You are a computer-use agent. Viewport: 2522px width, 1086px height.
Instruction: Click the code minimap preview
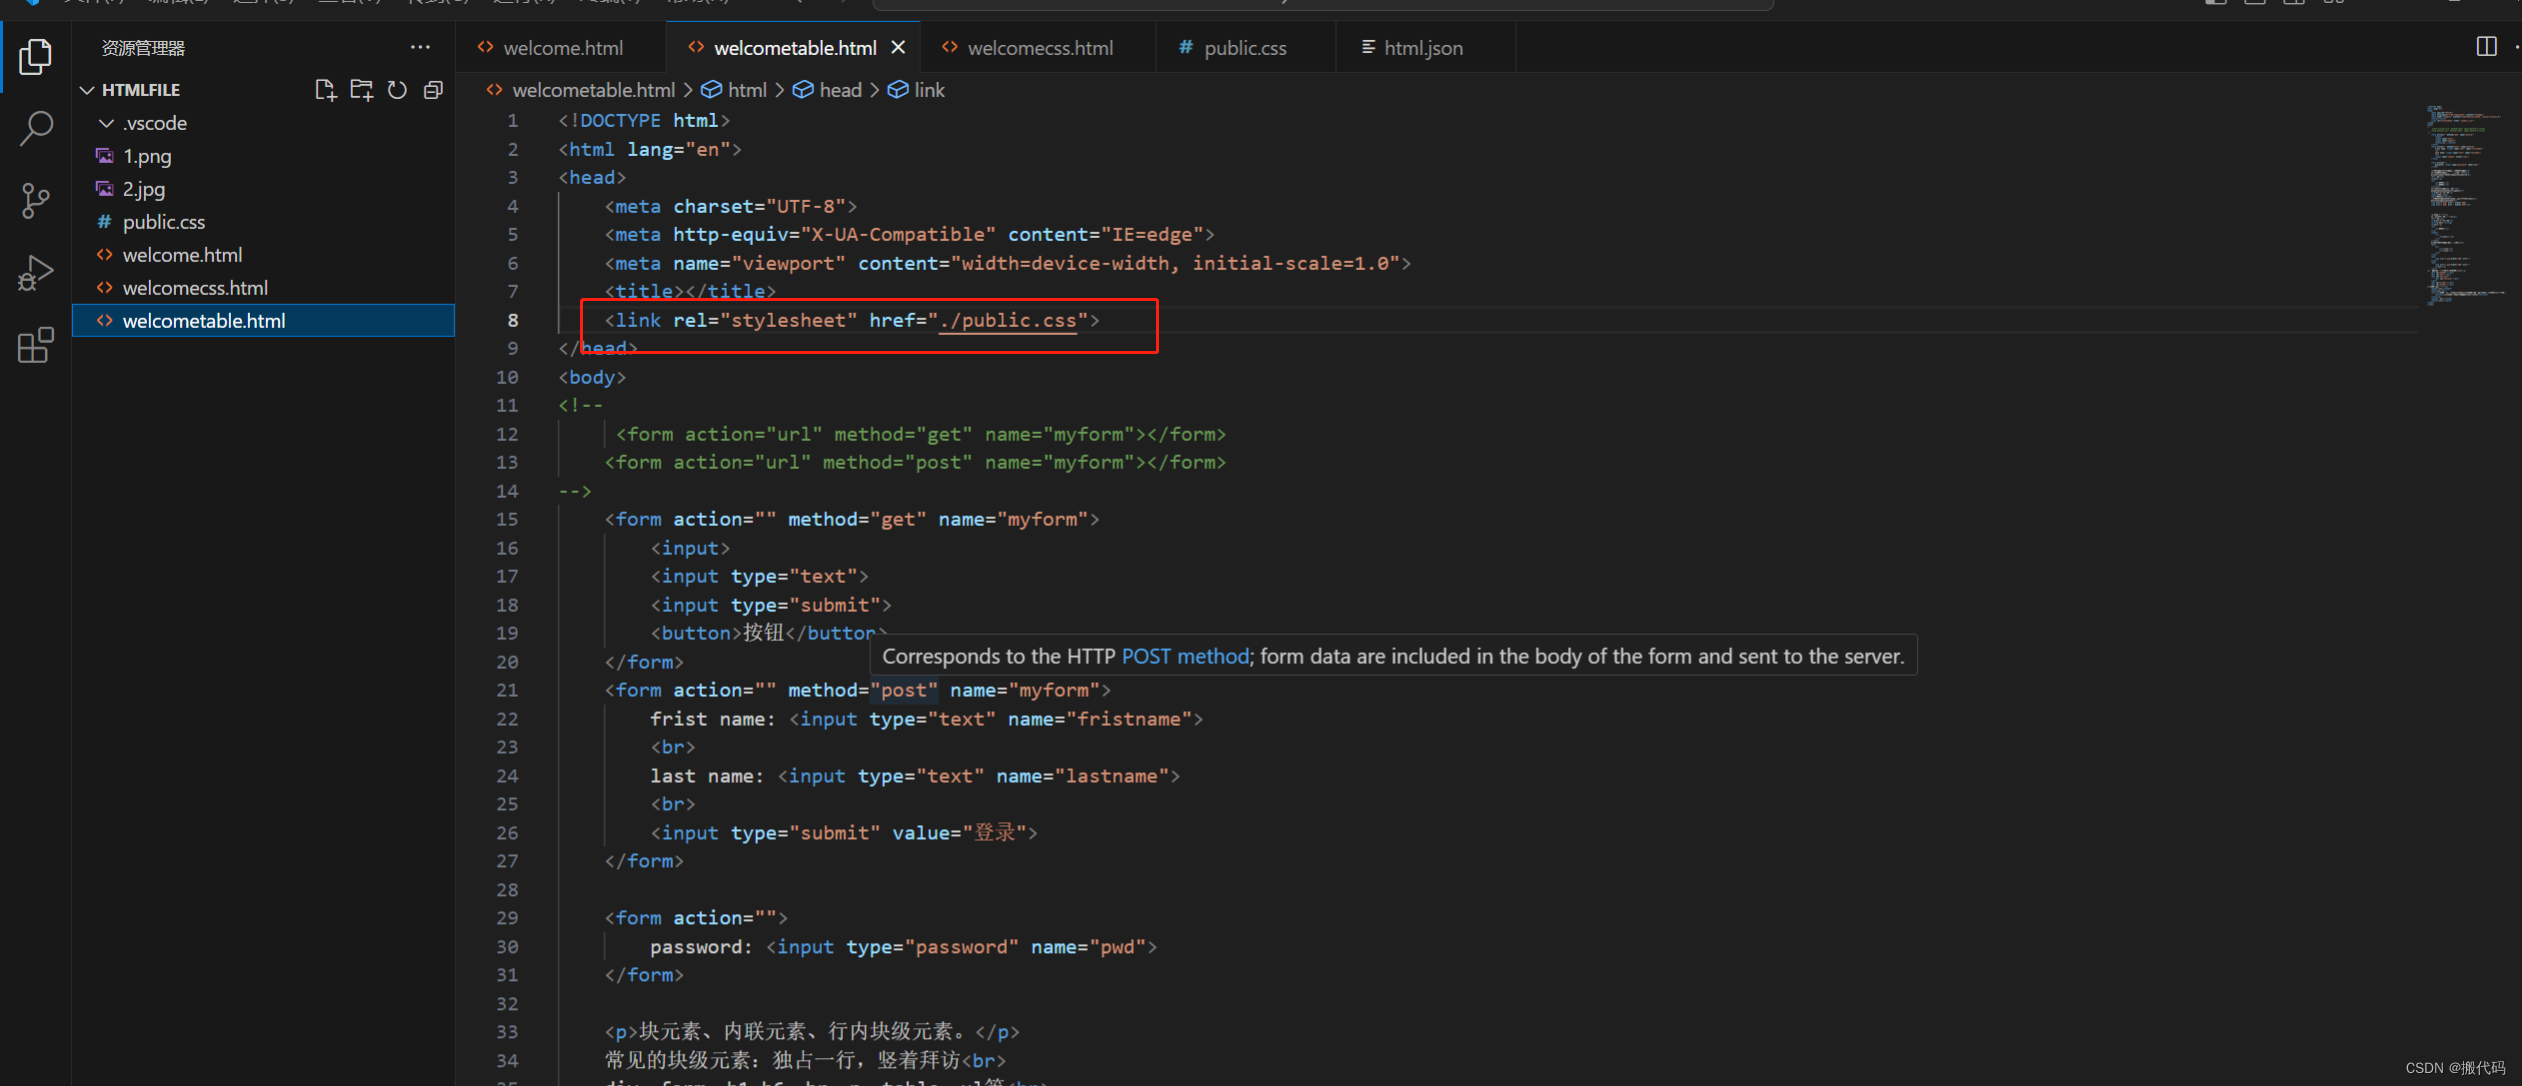tap(2463, 204)
